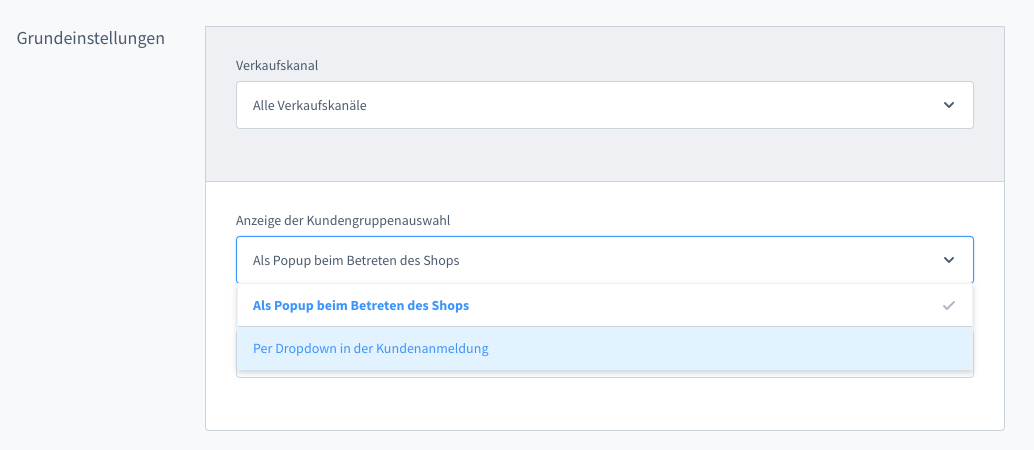1034x450 pixels.
Task: Click the blank space between popup option text and checkmark
Action: 700,305
